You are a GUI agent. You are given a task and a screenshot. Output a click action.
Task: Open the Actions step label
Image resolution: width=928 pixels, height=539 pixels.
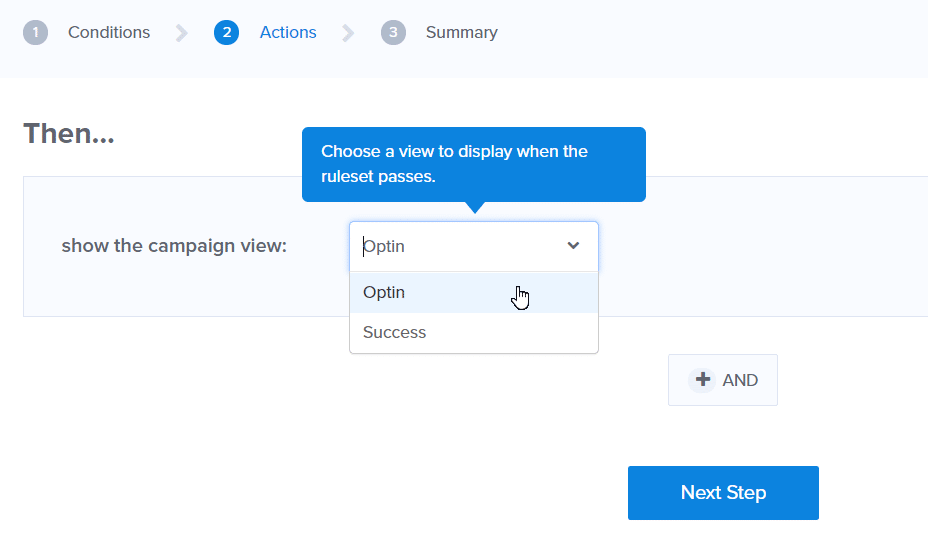288,33
